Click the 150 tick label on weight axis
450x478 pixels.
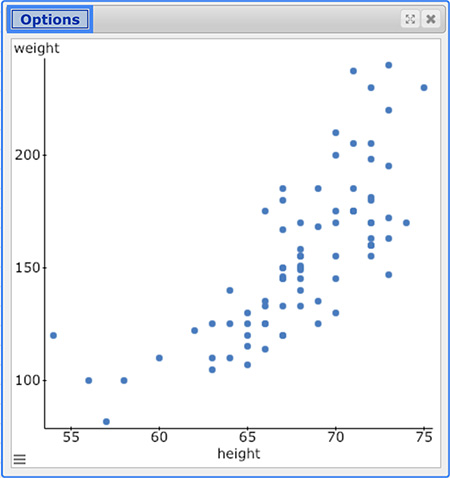pyautogui.click(x=27, y=268)
